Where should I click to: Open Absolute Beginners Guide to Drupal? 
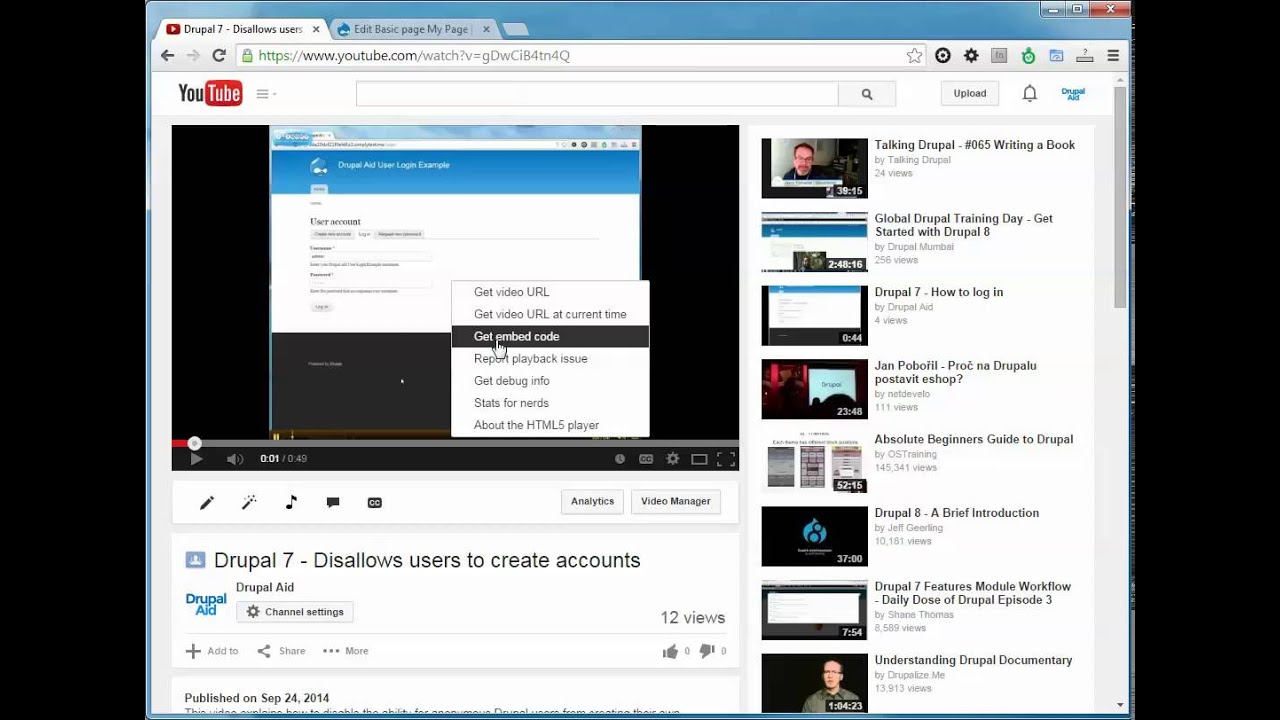[x=973, y=439]
